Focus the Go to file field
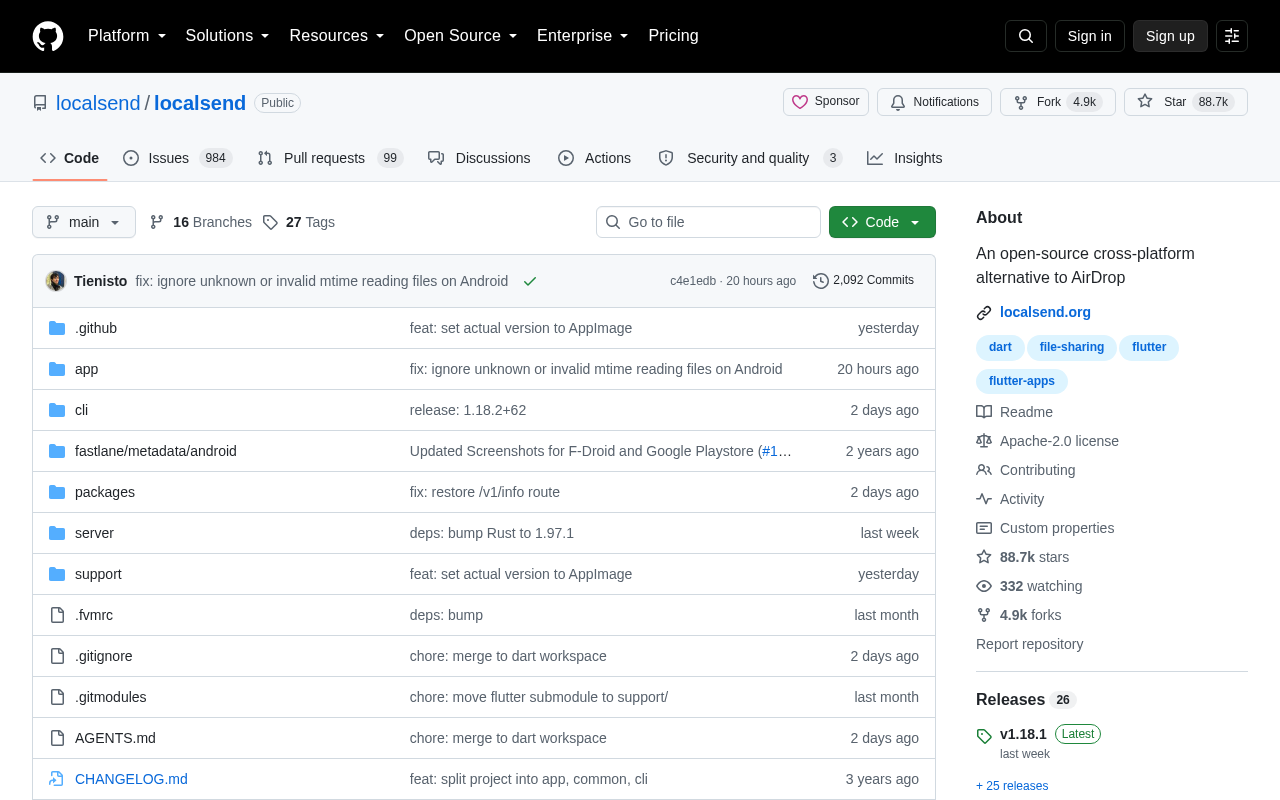The height and width of the screenshot is (800, 1280). point(708,222)
